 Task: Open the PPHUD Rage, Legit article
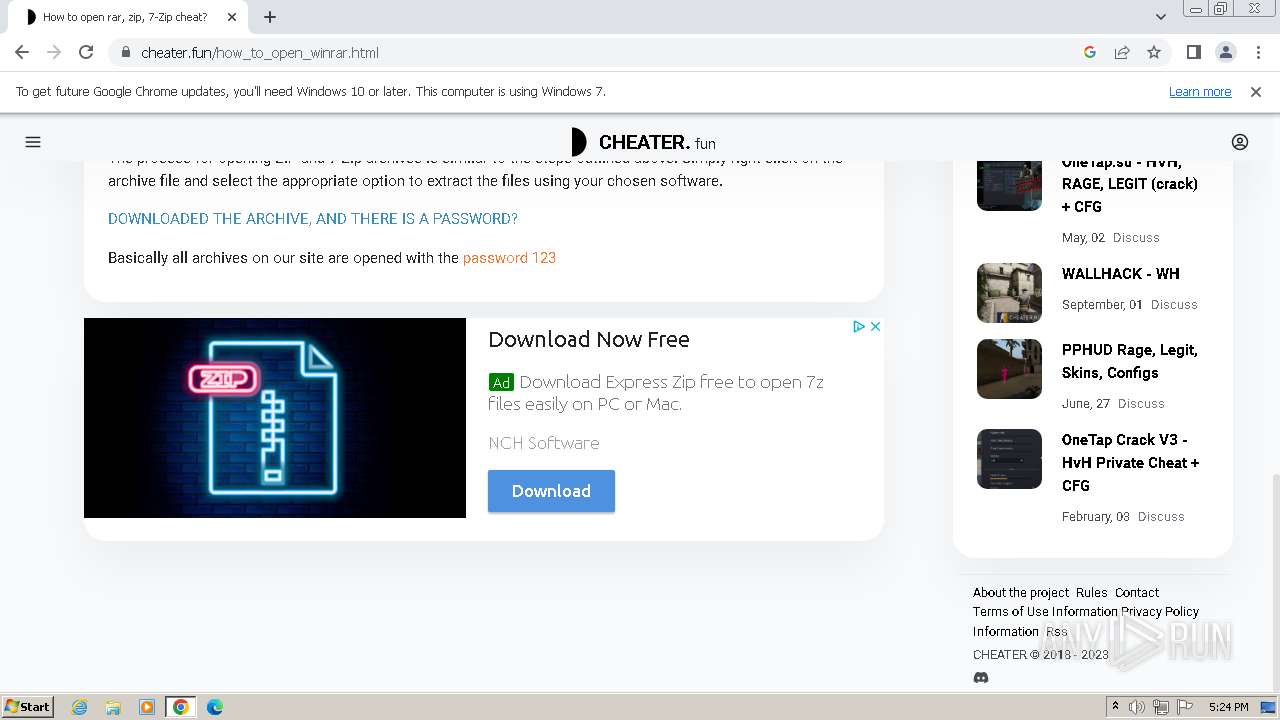[x=1130, y=361]
